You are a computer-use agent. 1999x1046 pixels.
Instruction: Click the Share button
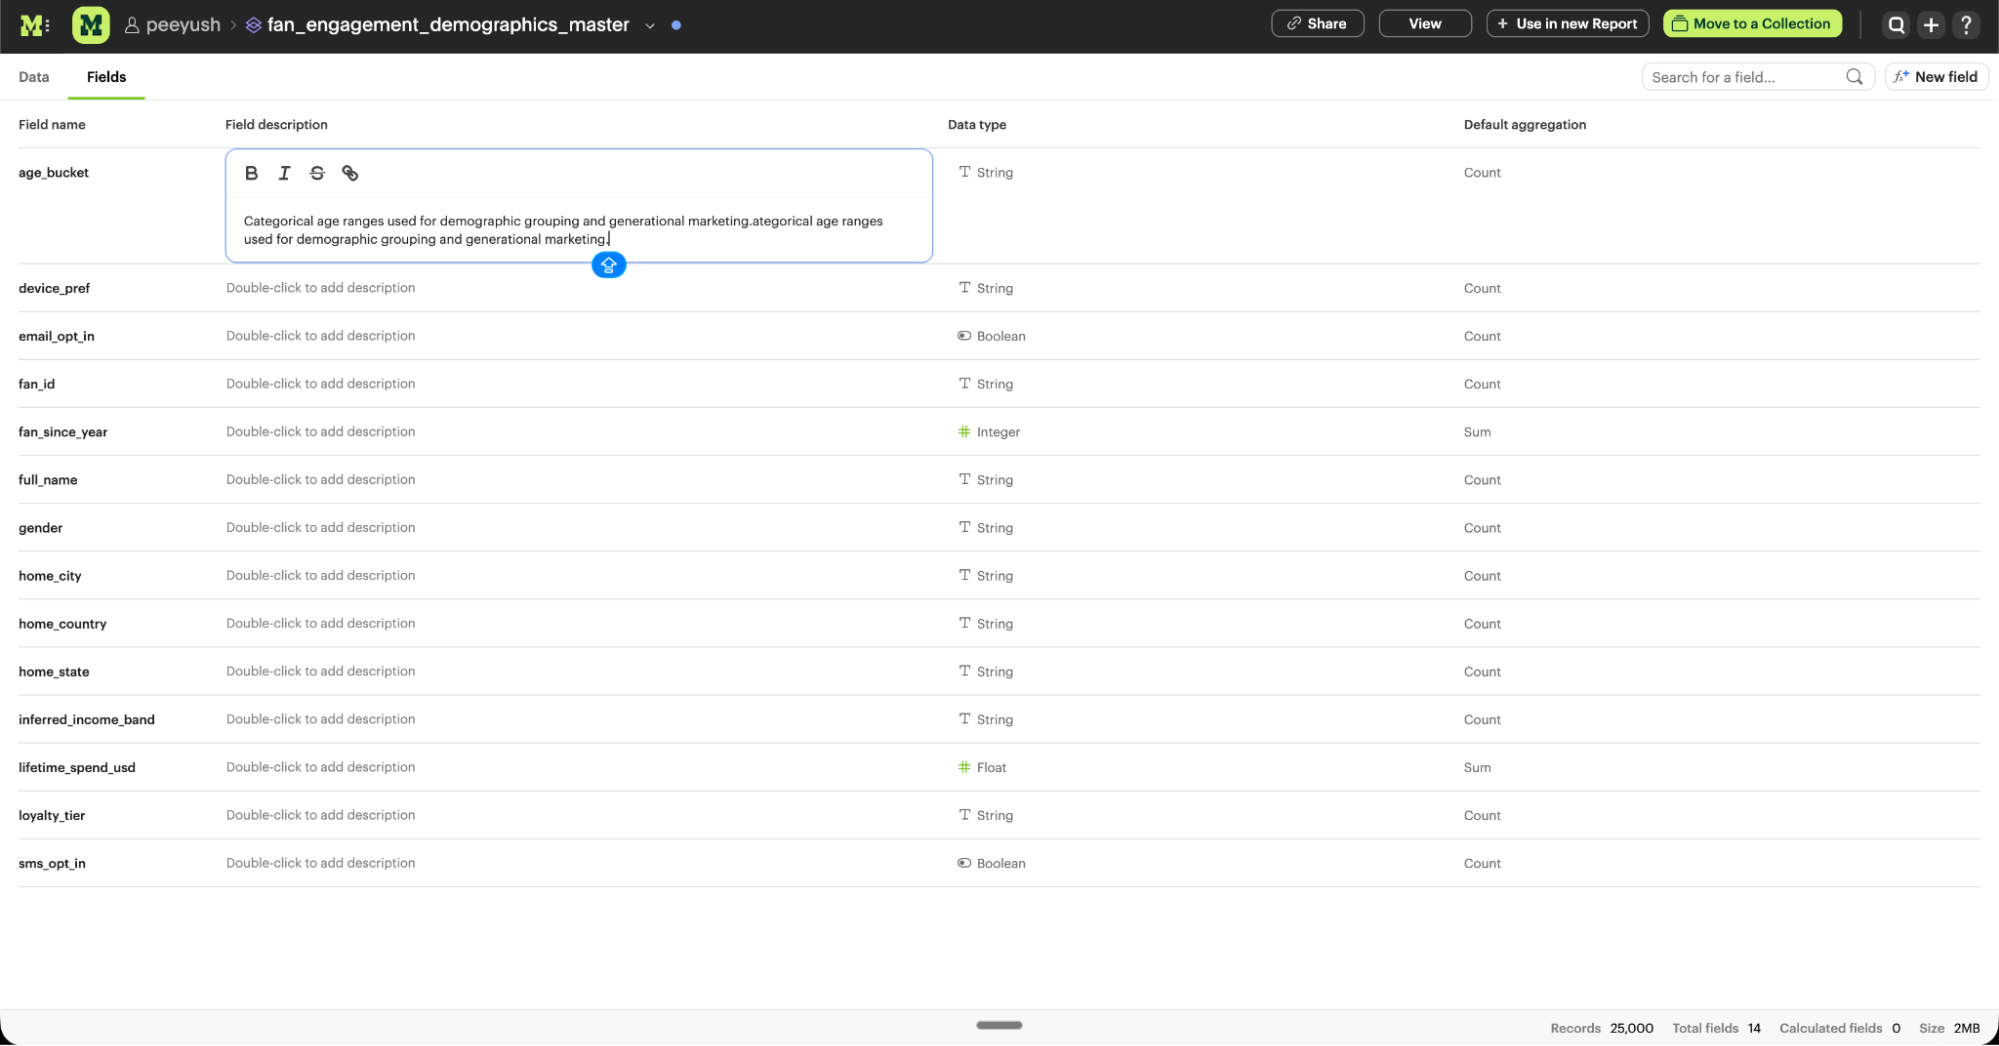point(1317,23)
